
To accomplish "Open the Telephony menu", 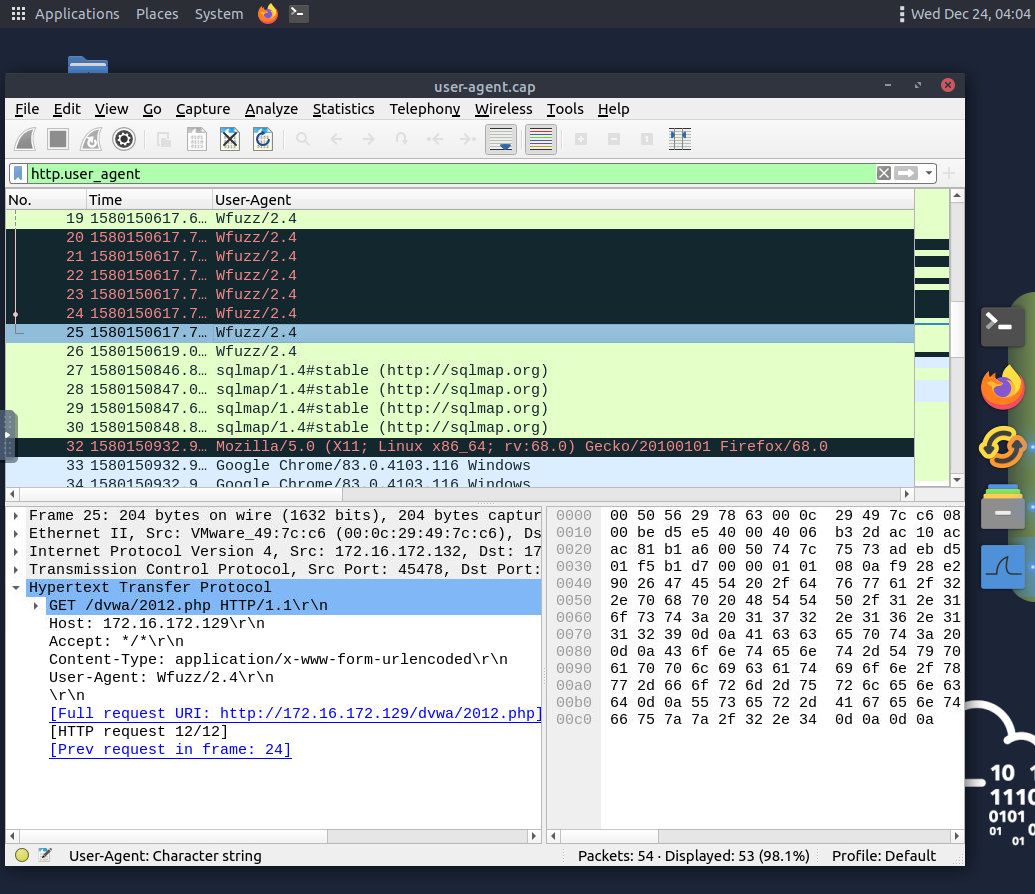I will click(424, 109).
